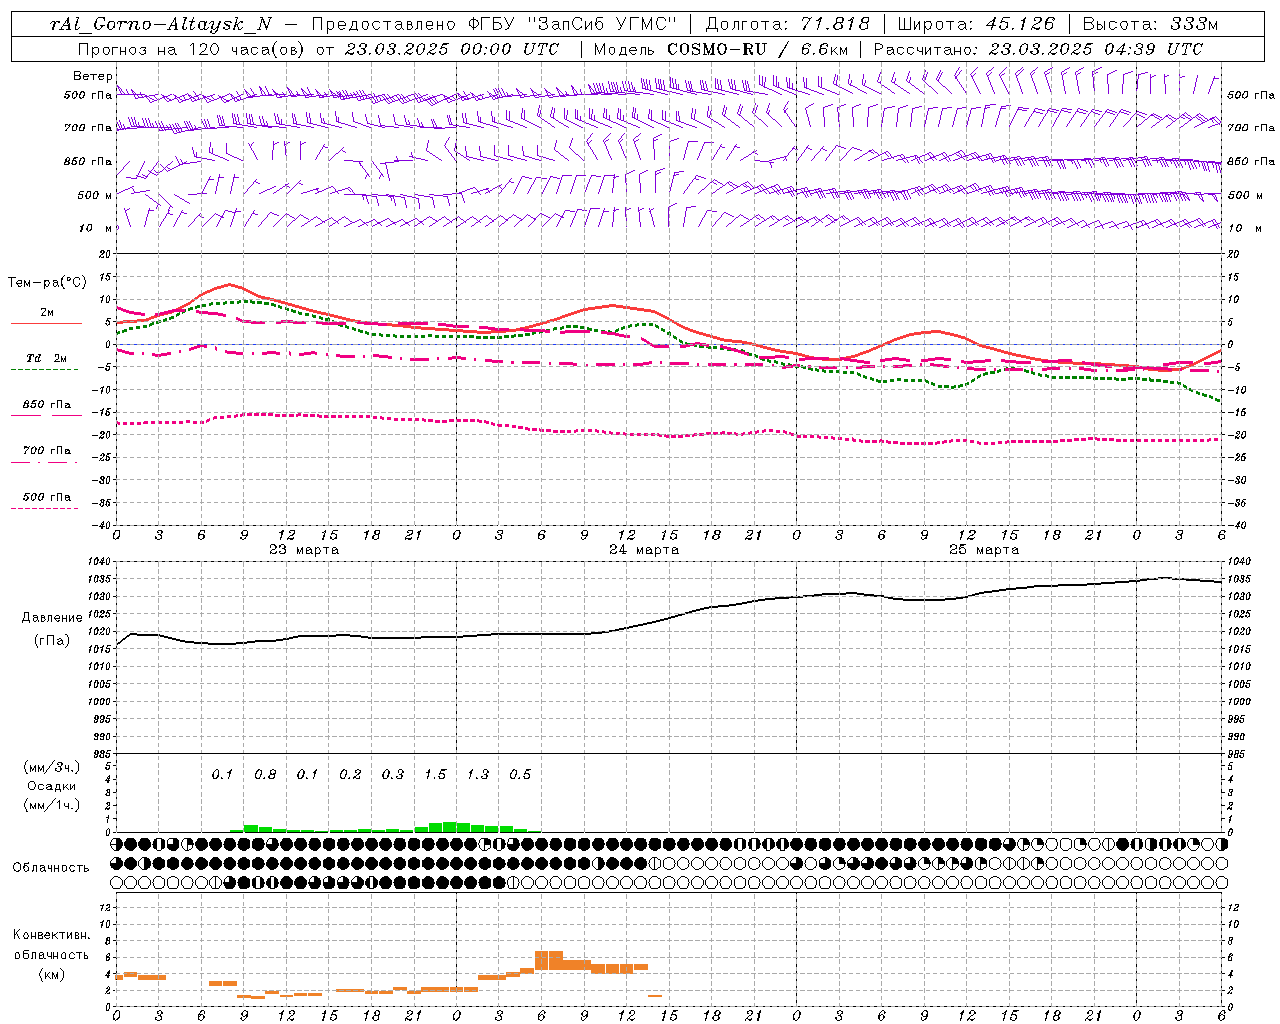This screenshot has width=1280, height=1024.
Task: Click the Td 2м dew point legend entry
Action: click(x=47, y=358)
